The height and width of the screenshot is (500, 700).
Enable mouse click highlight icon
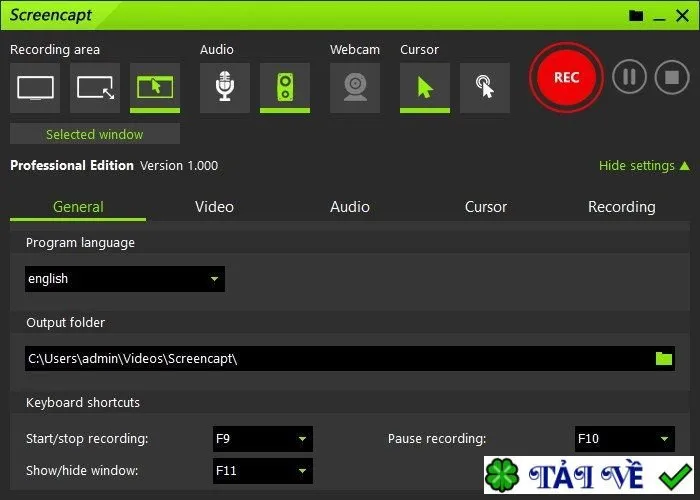tap(485, 88)
